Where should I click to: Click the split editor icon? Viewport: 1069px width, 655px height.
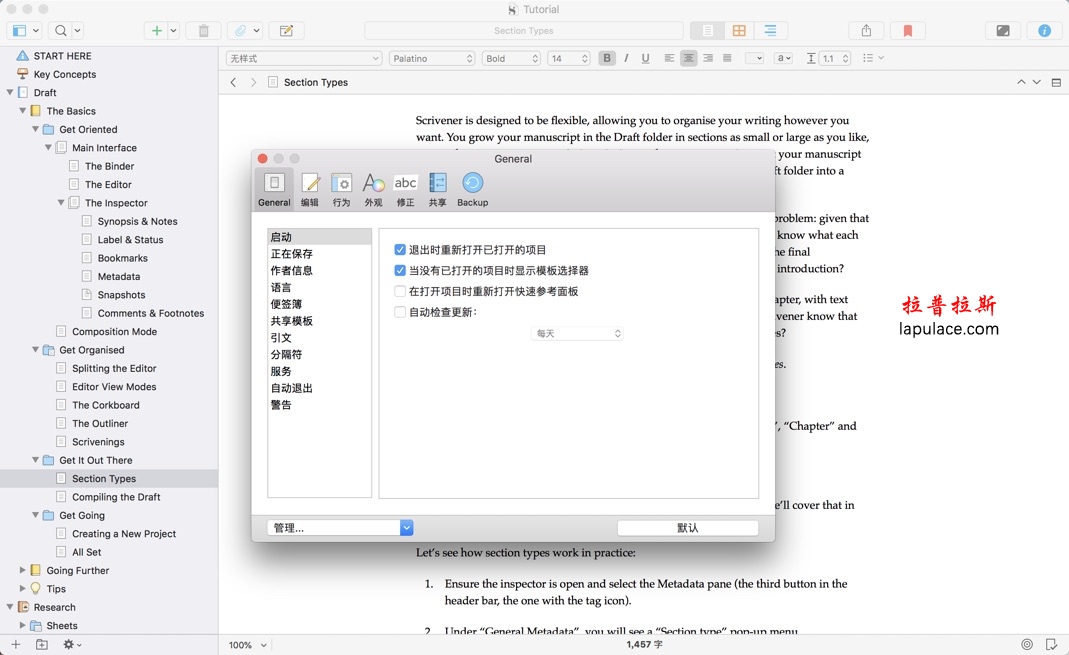(x=1056, y=82)
